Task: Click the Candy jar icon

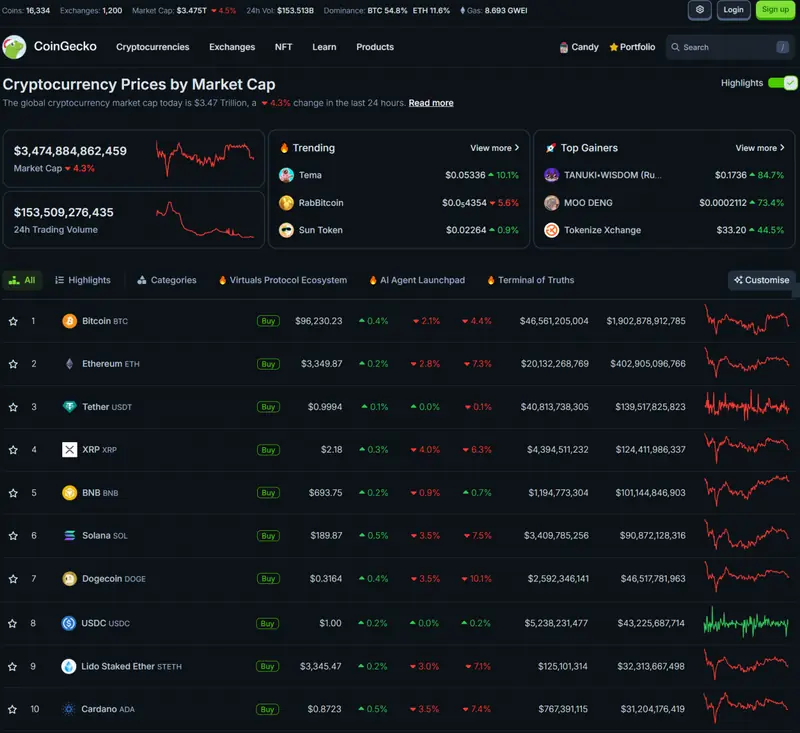Action: tap(564, 47)
